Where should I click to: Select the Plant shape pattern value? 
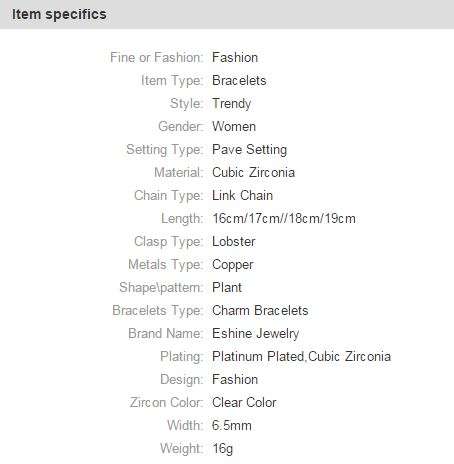click(x=227, y=287)
